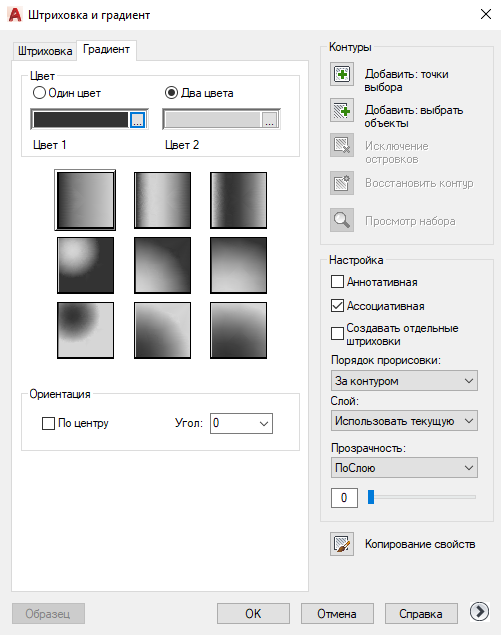Open Color 1 picker ellipsis button
Screen dimensions: 501x635
point(137,120)
